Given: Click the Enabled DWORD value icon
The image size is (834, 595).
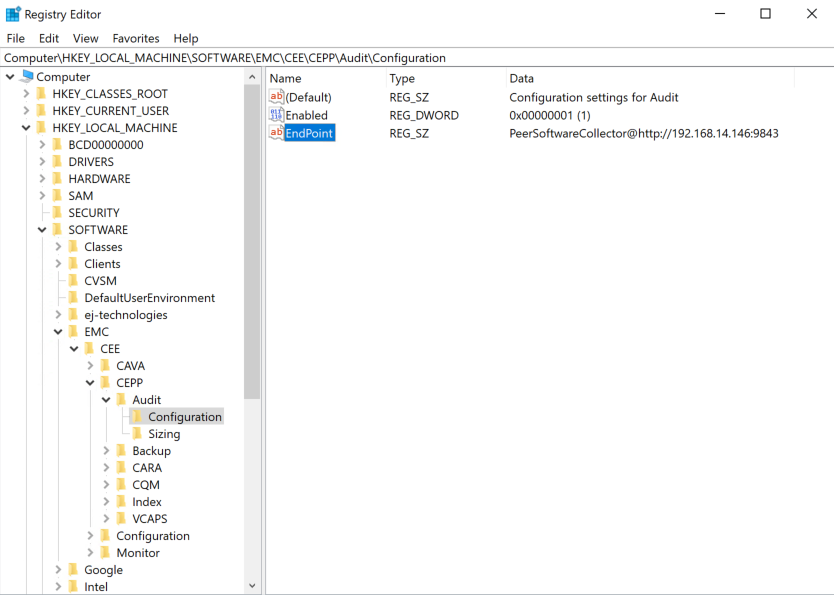Looking at the screenshot, I should 276,115.
